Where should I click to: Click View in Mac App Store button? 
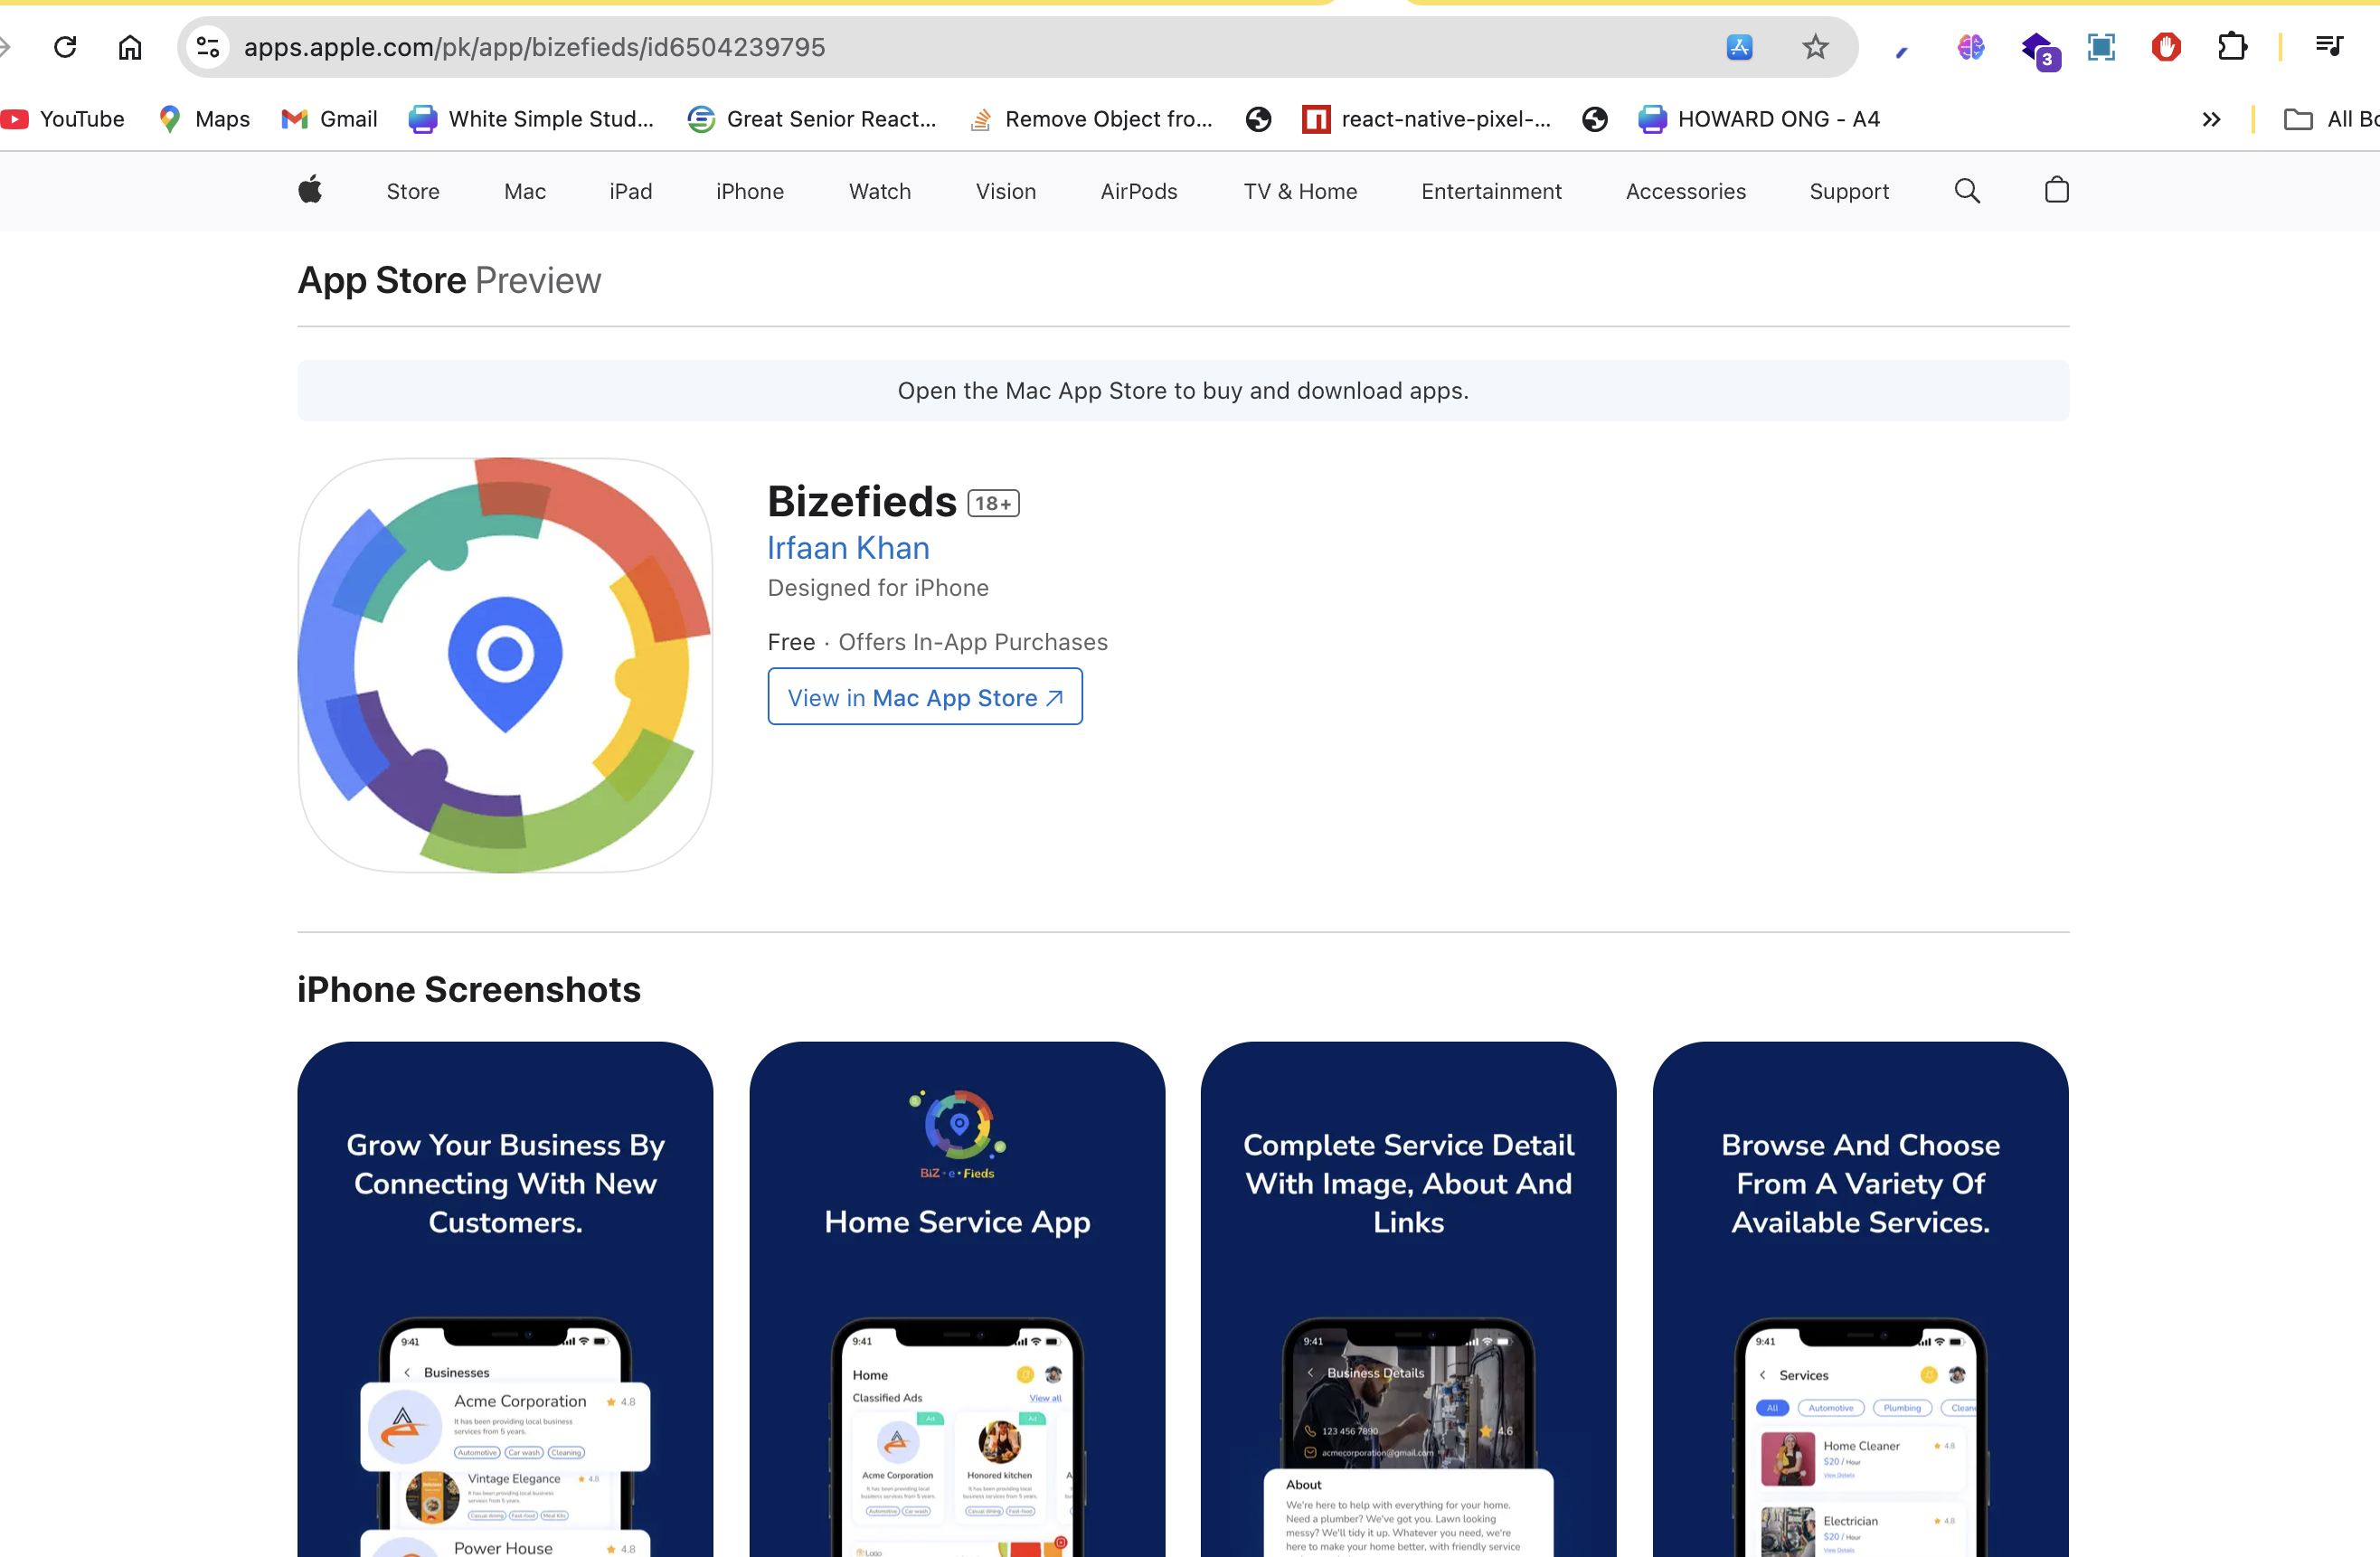click(x=924, y=697)
